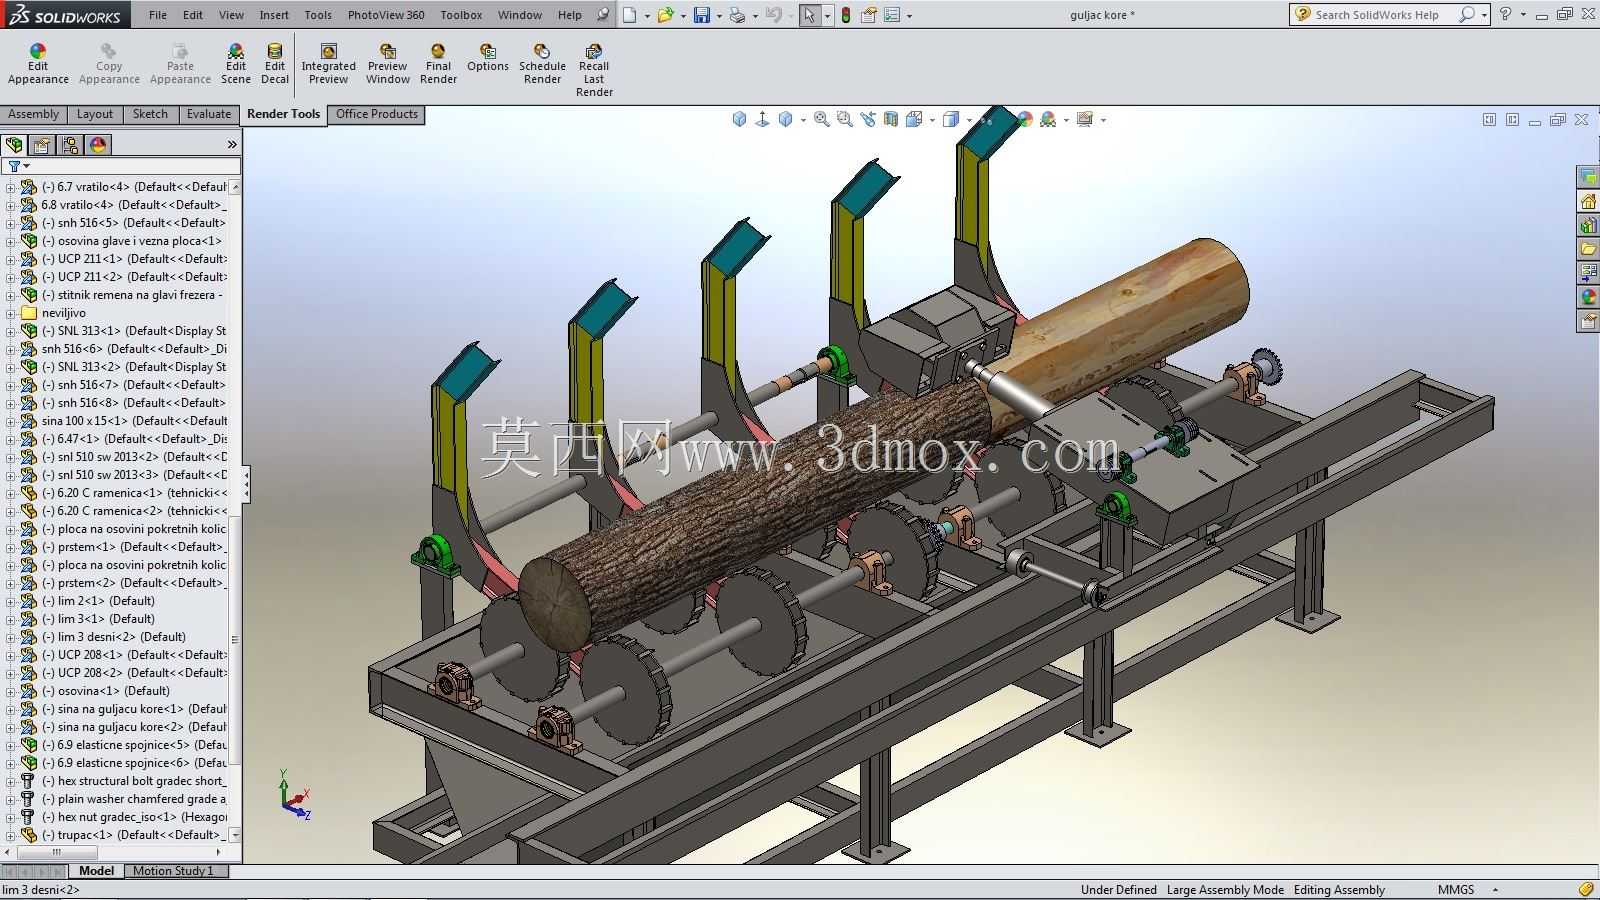The width and height of the screenshot is (1600, 900).
Task: Click the Edit Appearance tool
Action: coord(38,65)
